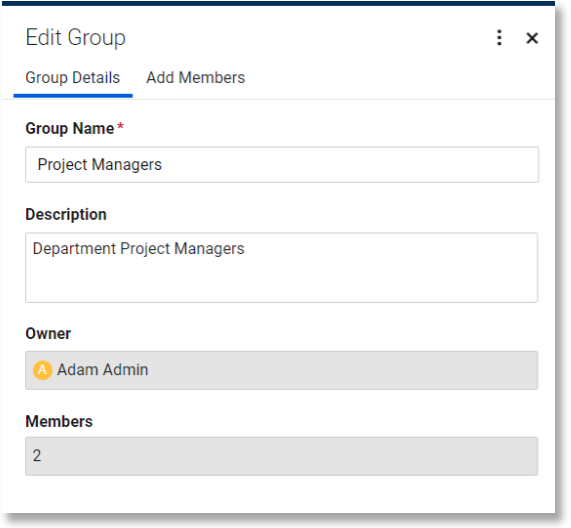571x528 pixels.
Task: Click the Description text area
Action: [281, 268]
